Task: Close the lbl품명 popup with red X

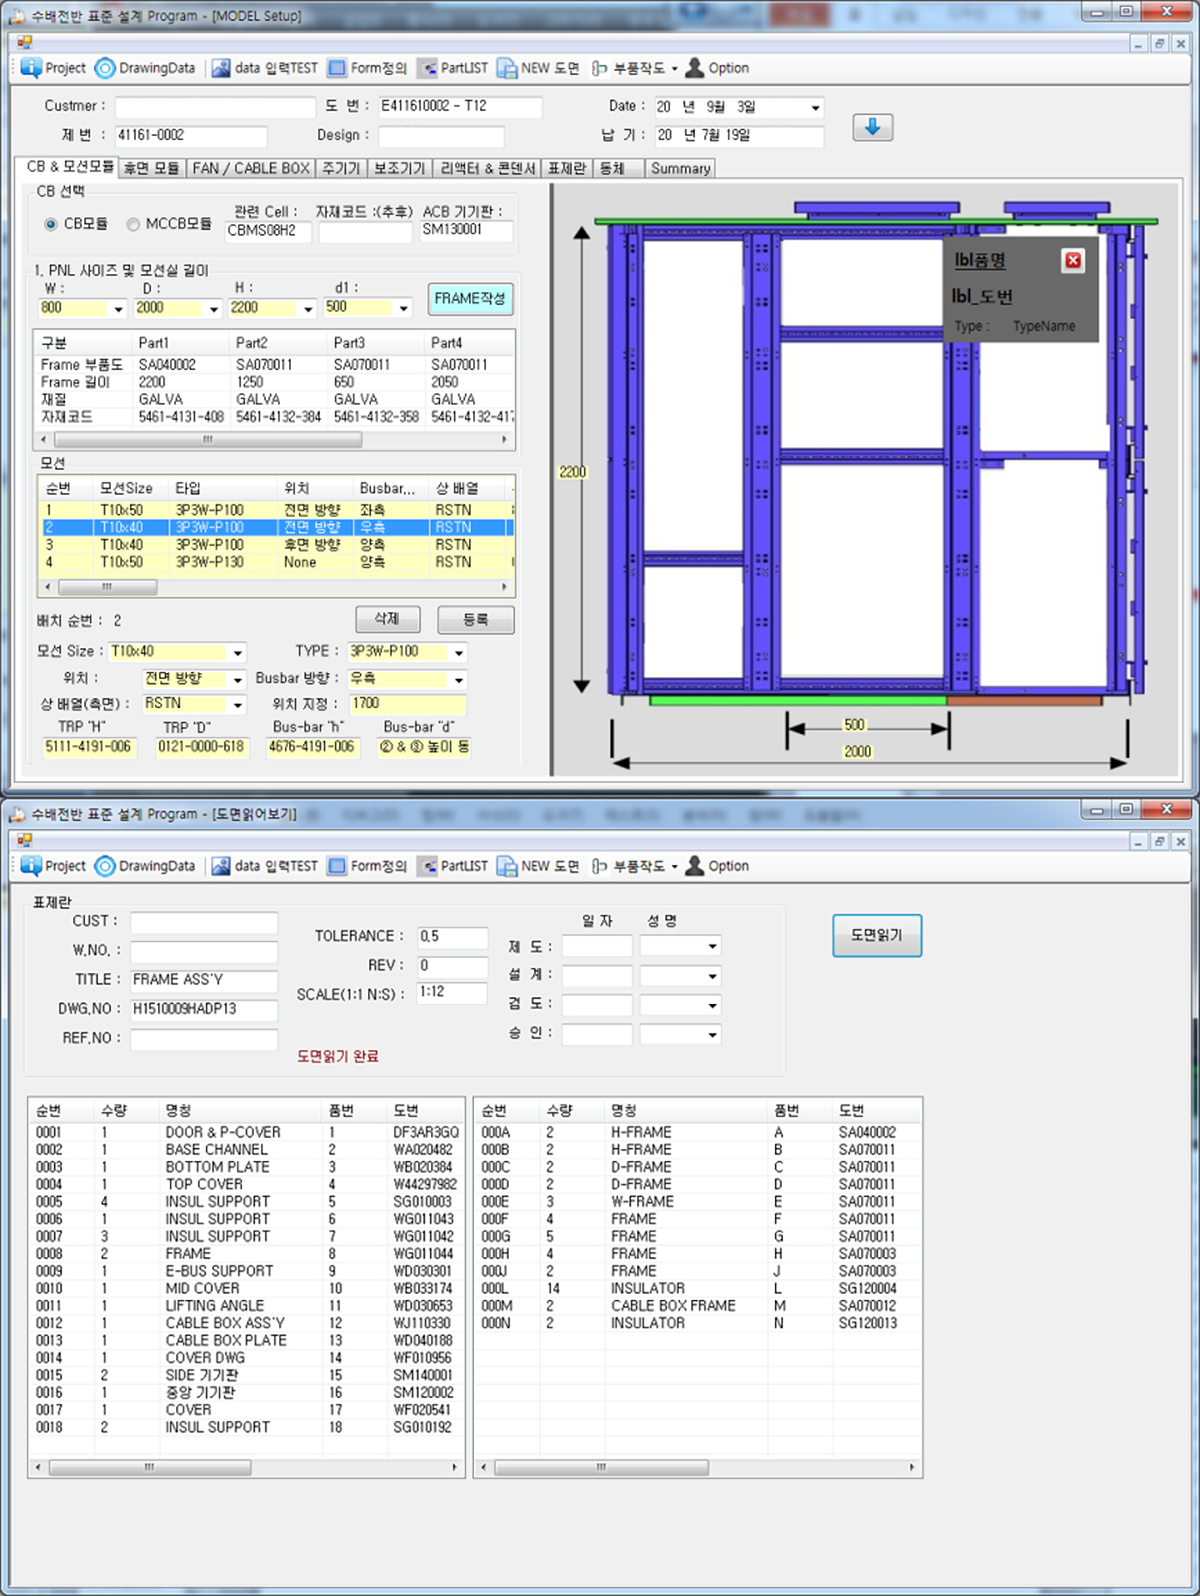Action: pyautogui.click(x=1072, y=261)
